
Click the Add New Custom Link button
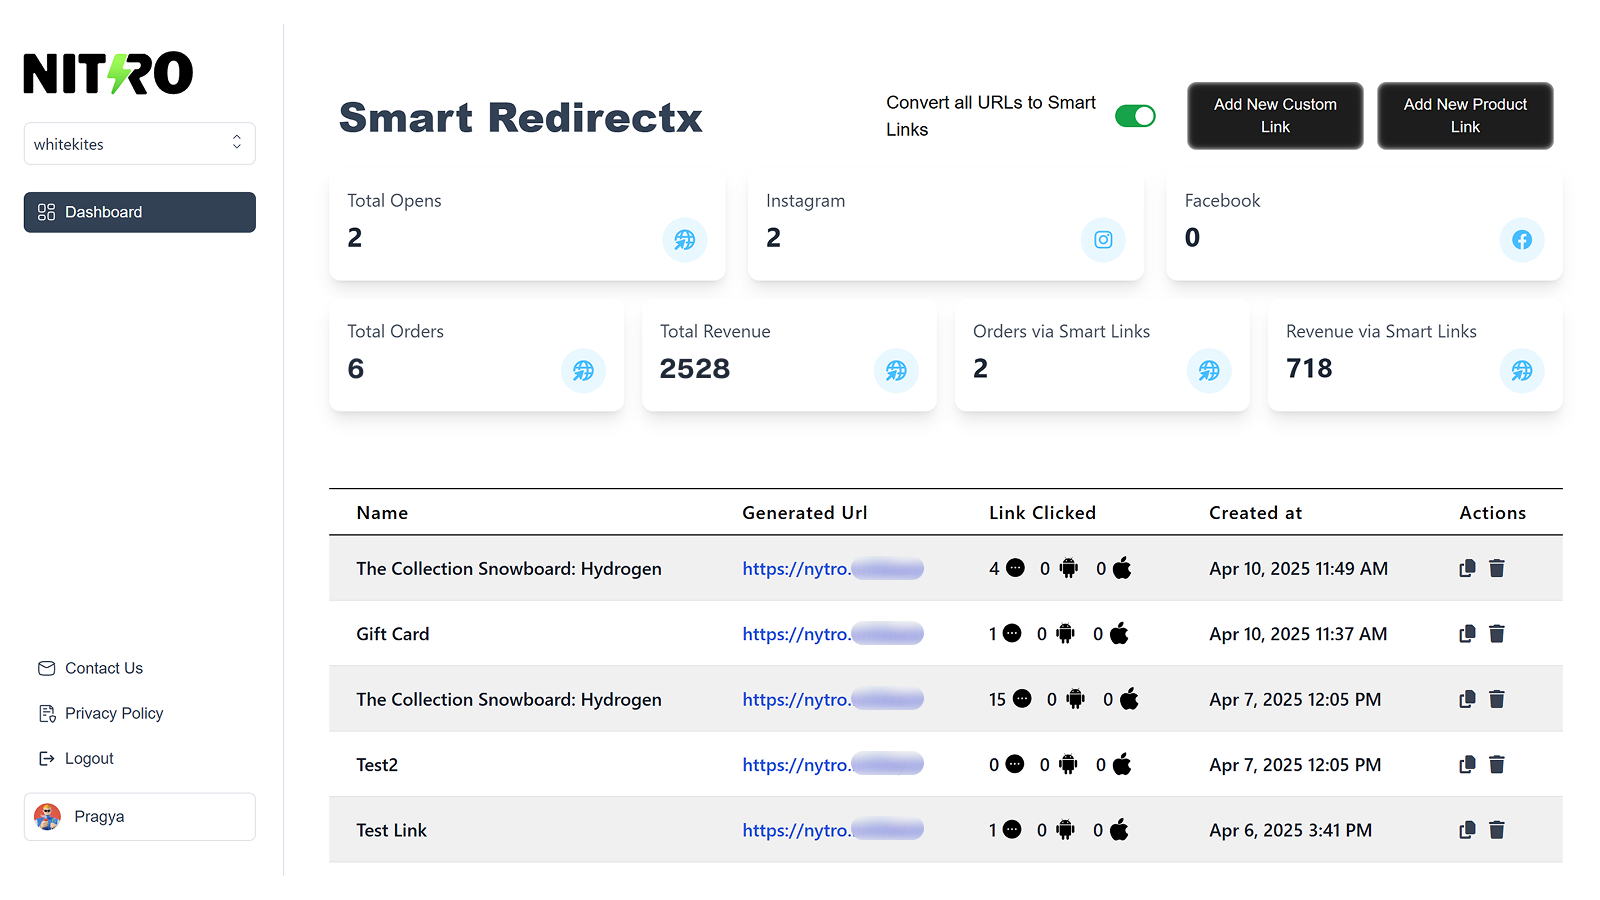1274,115
